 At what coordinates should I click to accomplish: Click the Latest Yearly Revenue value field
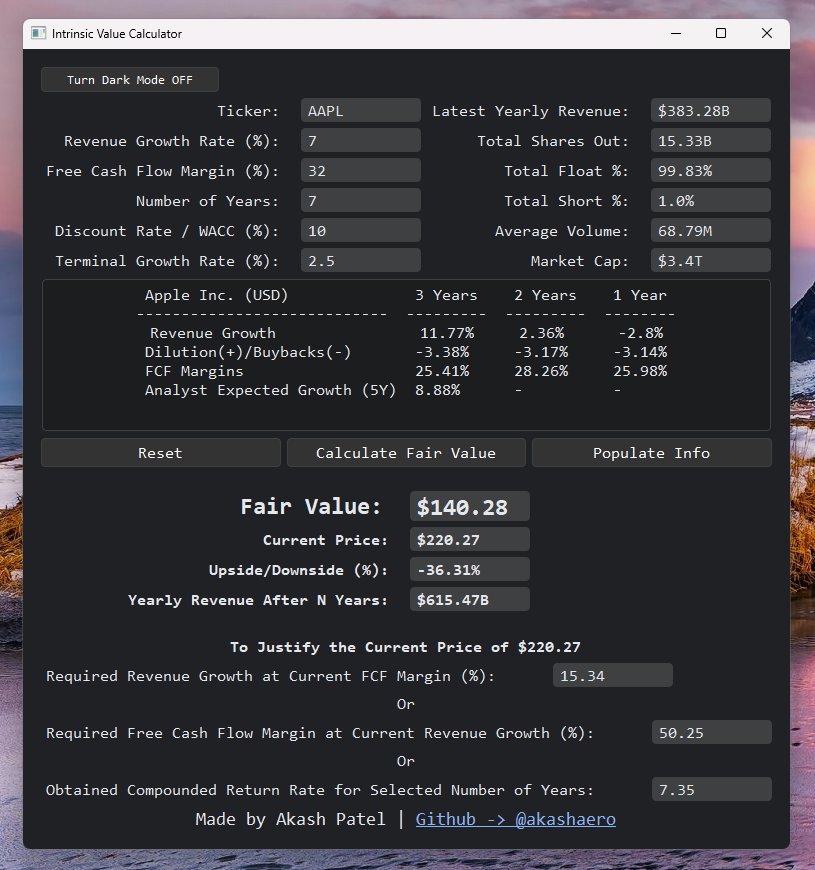click(x=711, y=110)
